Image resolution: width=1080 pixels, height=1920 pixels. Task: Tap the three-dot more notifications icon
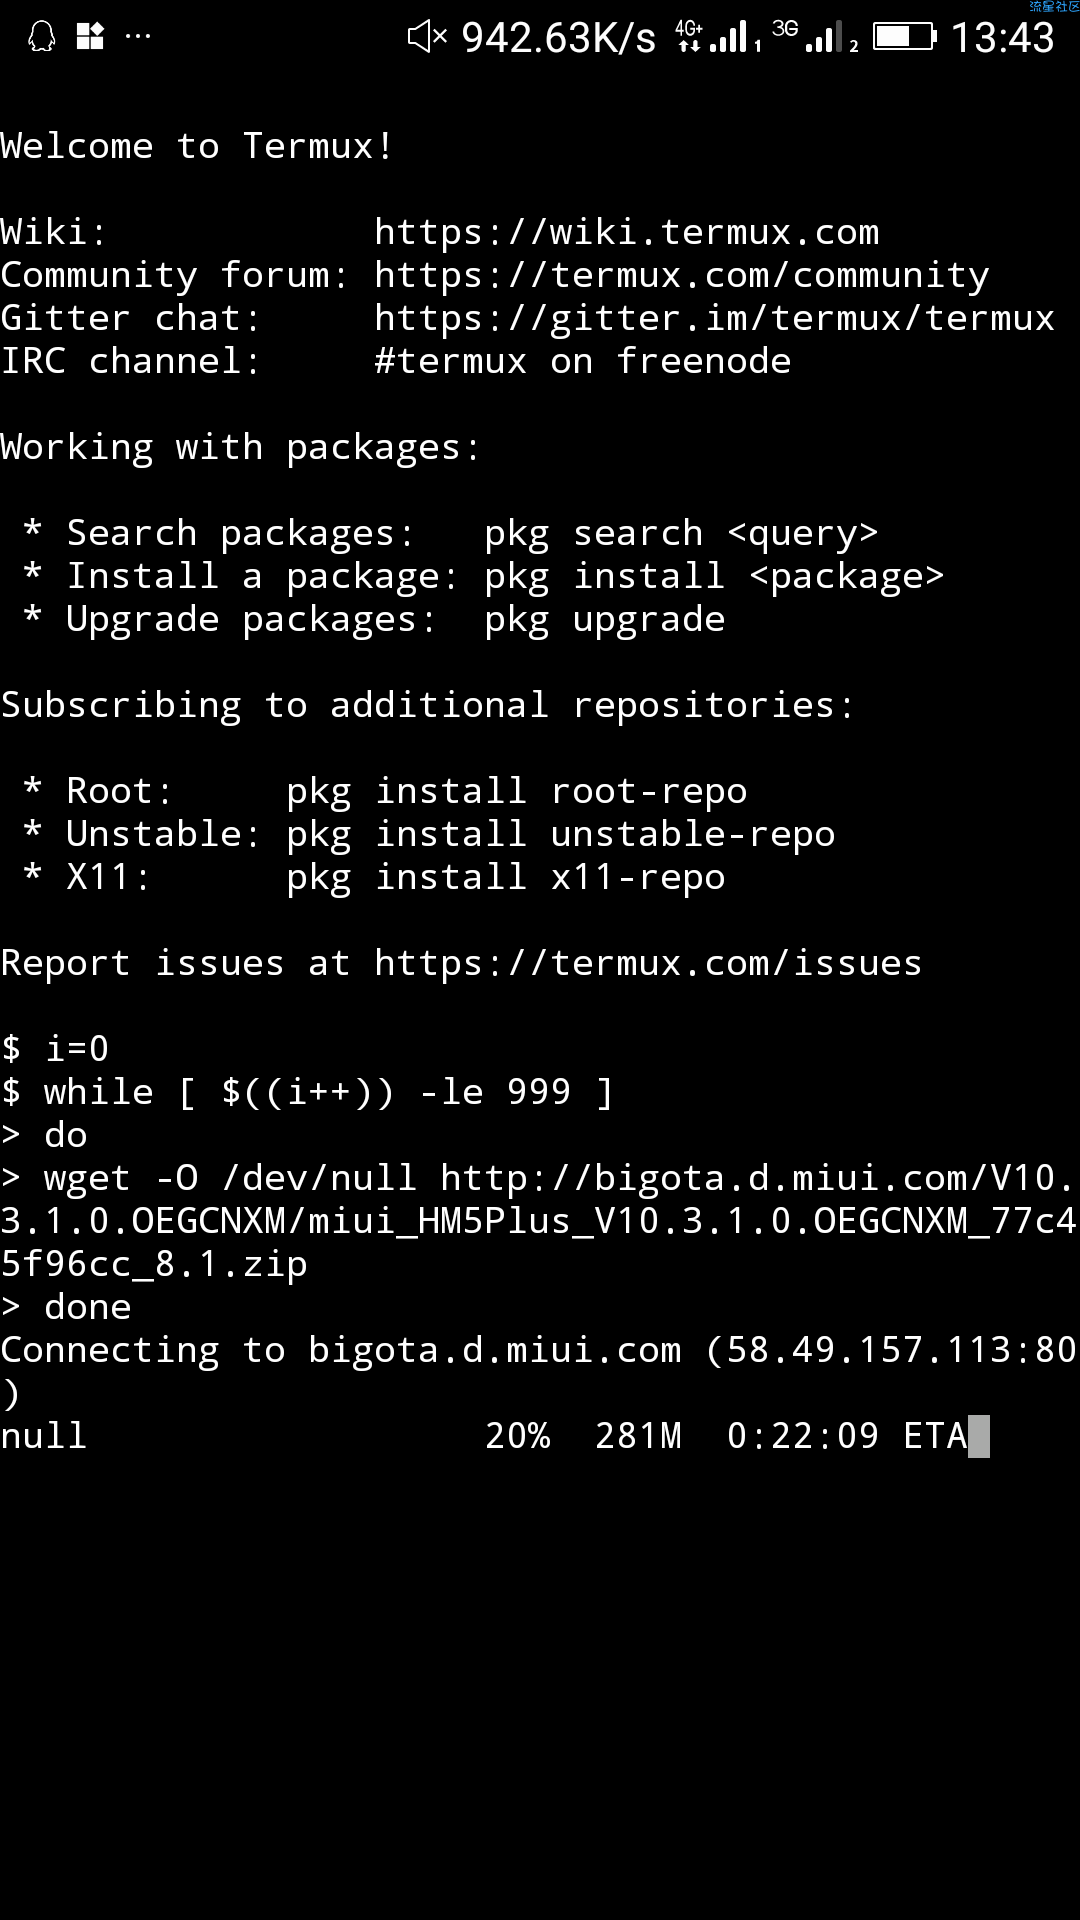[x=138, y=37]
